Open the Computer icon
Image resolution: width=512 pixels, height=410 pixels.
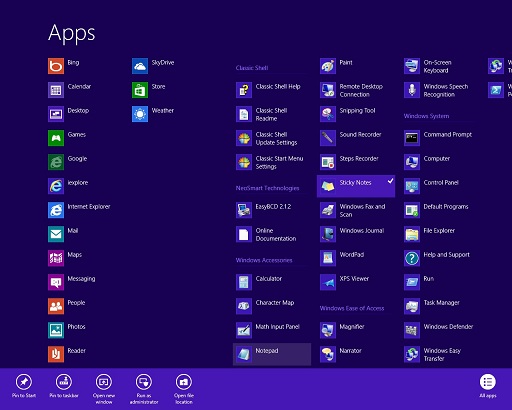point(412,162)
